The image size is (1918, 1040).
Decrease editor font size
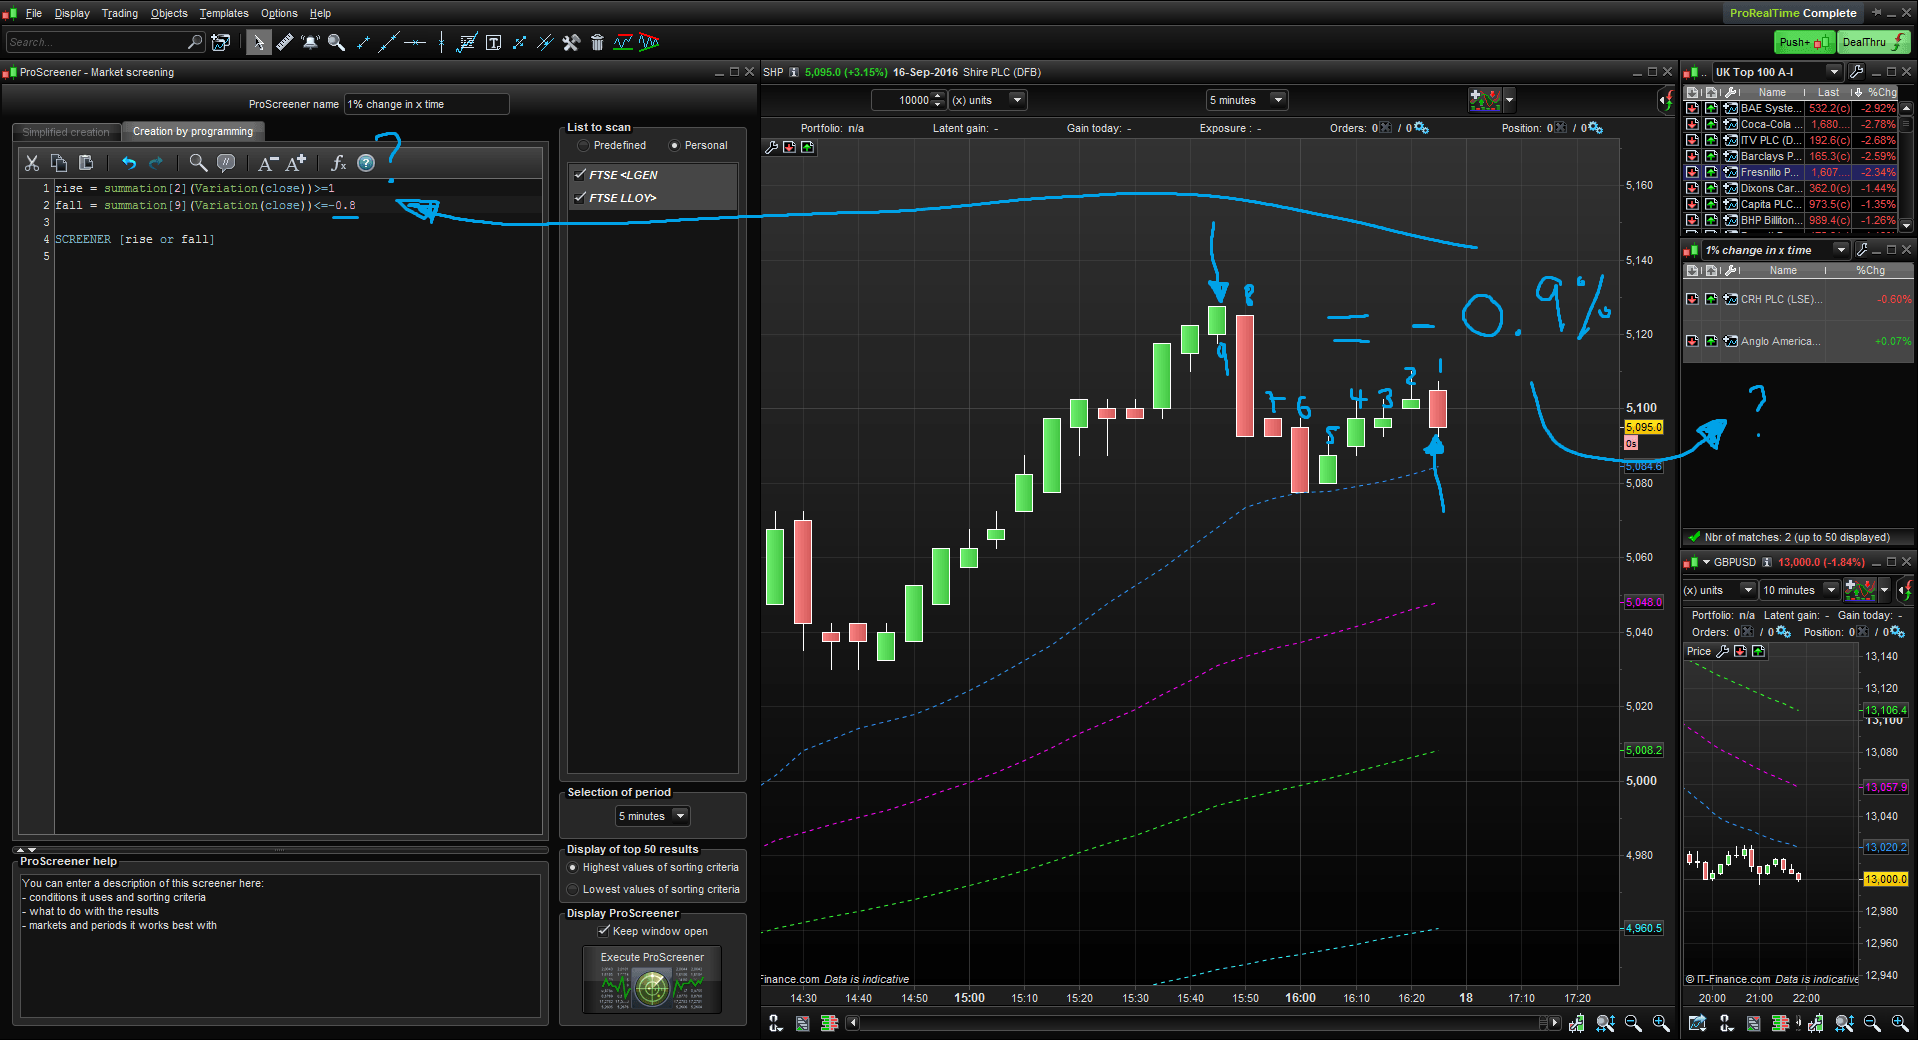click(x=268, y=163)
